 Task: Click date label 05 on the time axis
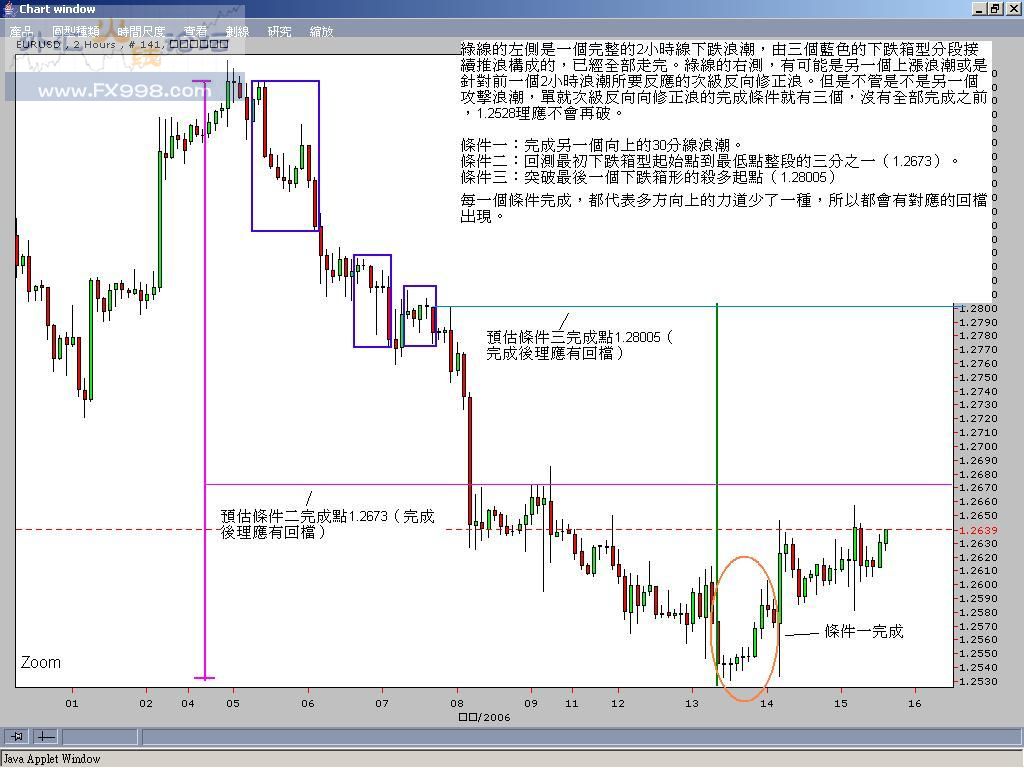point(233,703)
